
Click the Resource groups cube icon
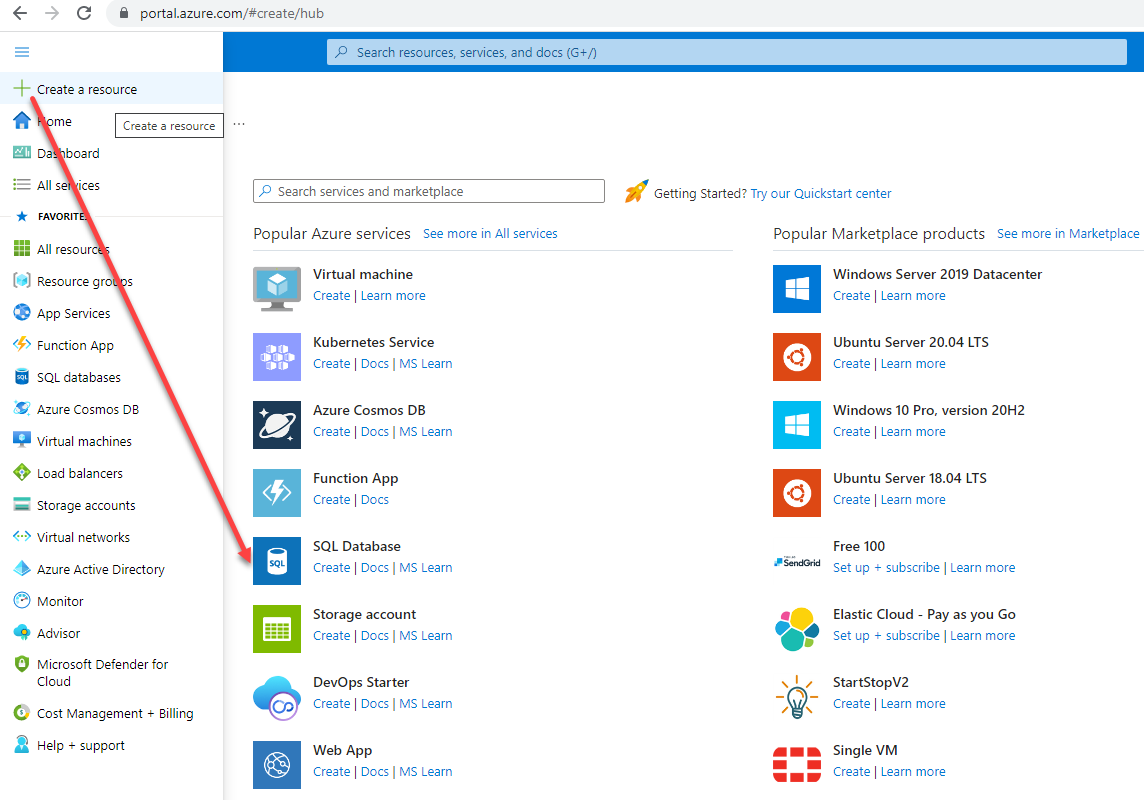point(22,281)
